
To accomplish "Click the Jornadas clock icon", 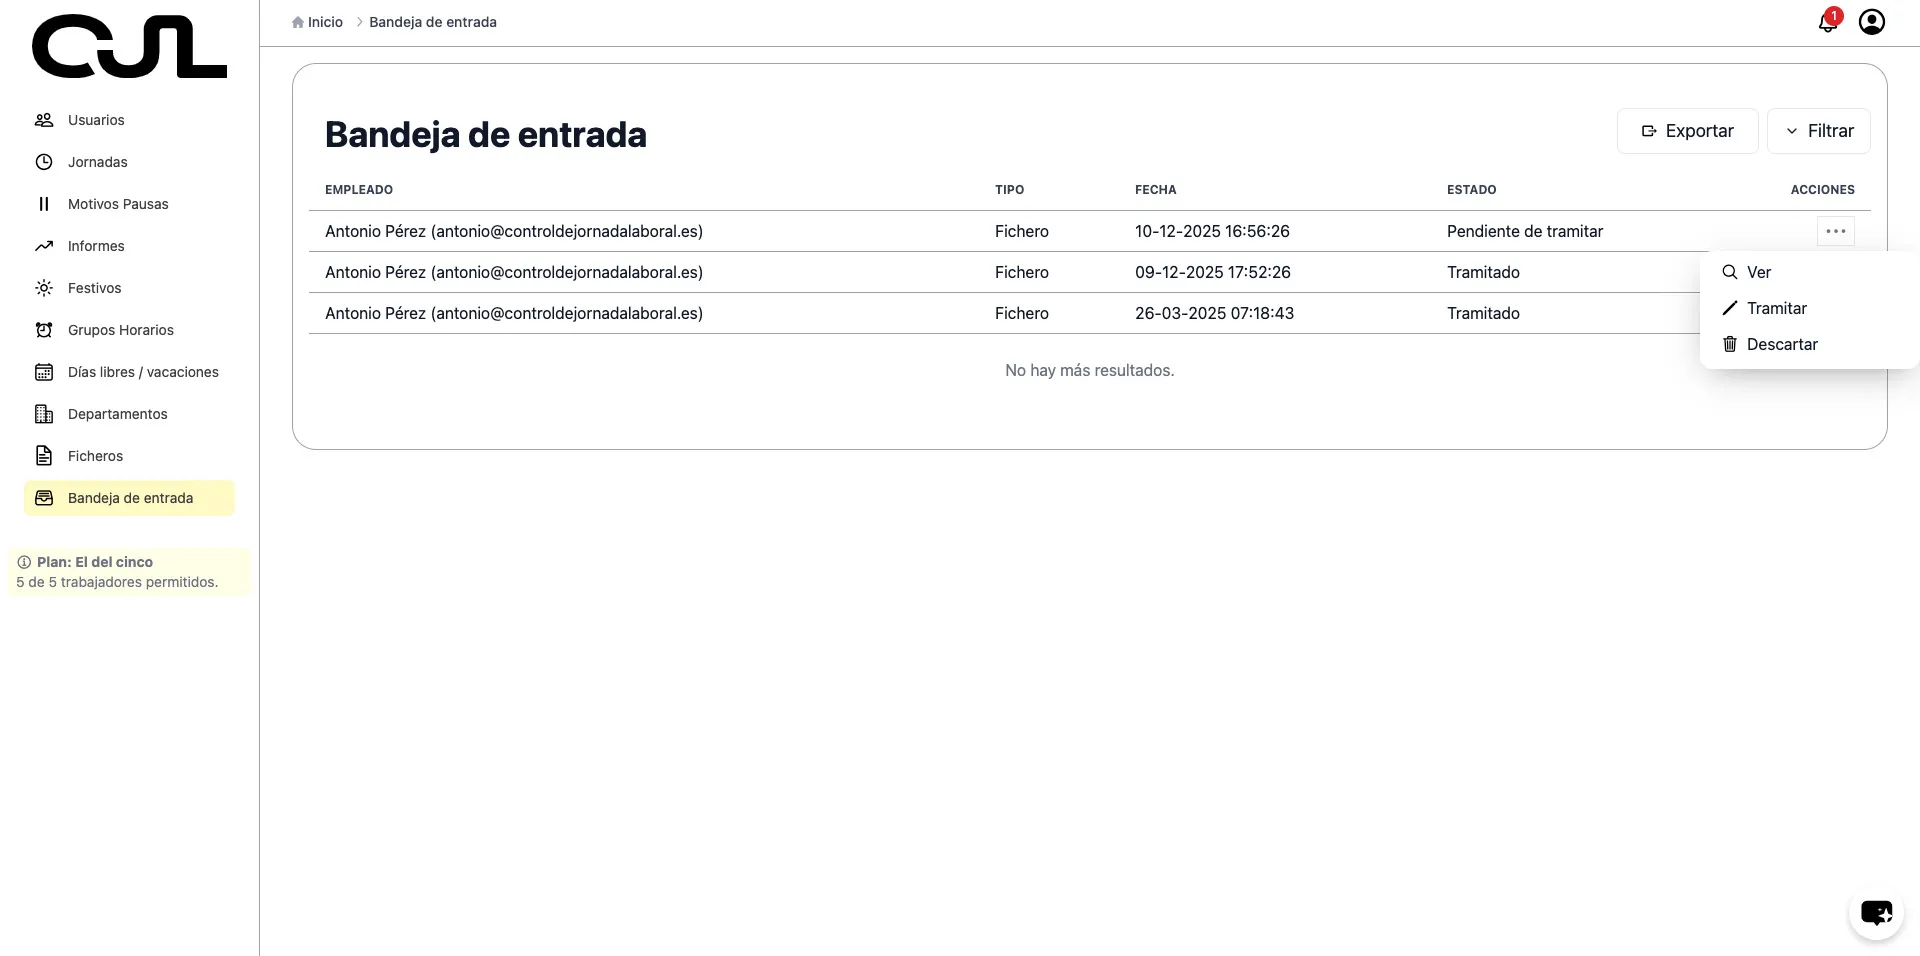I will pyautogui.click(x=44, y=162).
